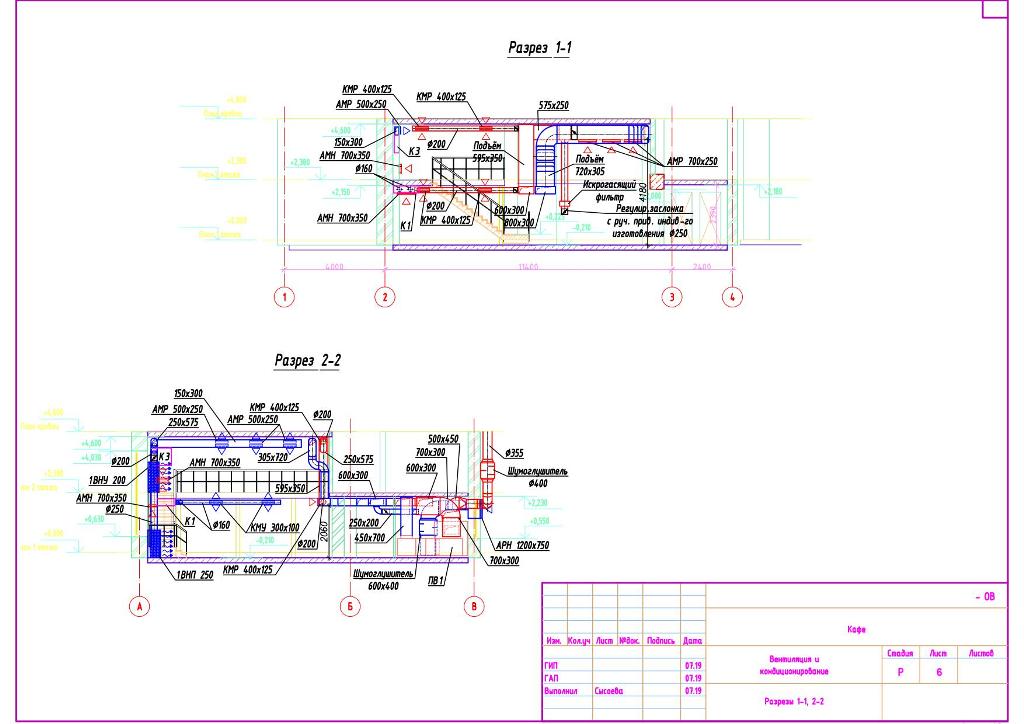
Task: Click the 'Подпись' column header
Action: pyautogui.click(x=661, y=641)
